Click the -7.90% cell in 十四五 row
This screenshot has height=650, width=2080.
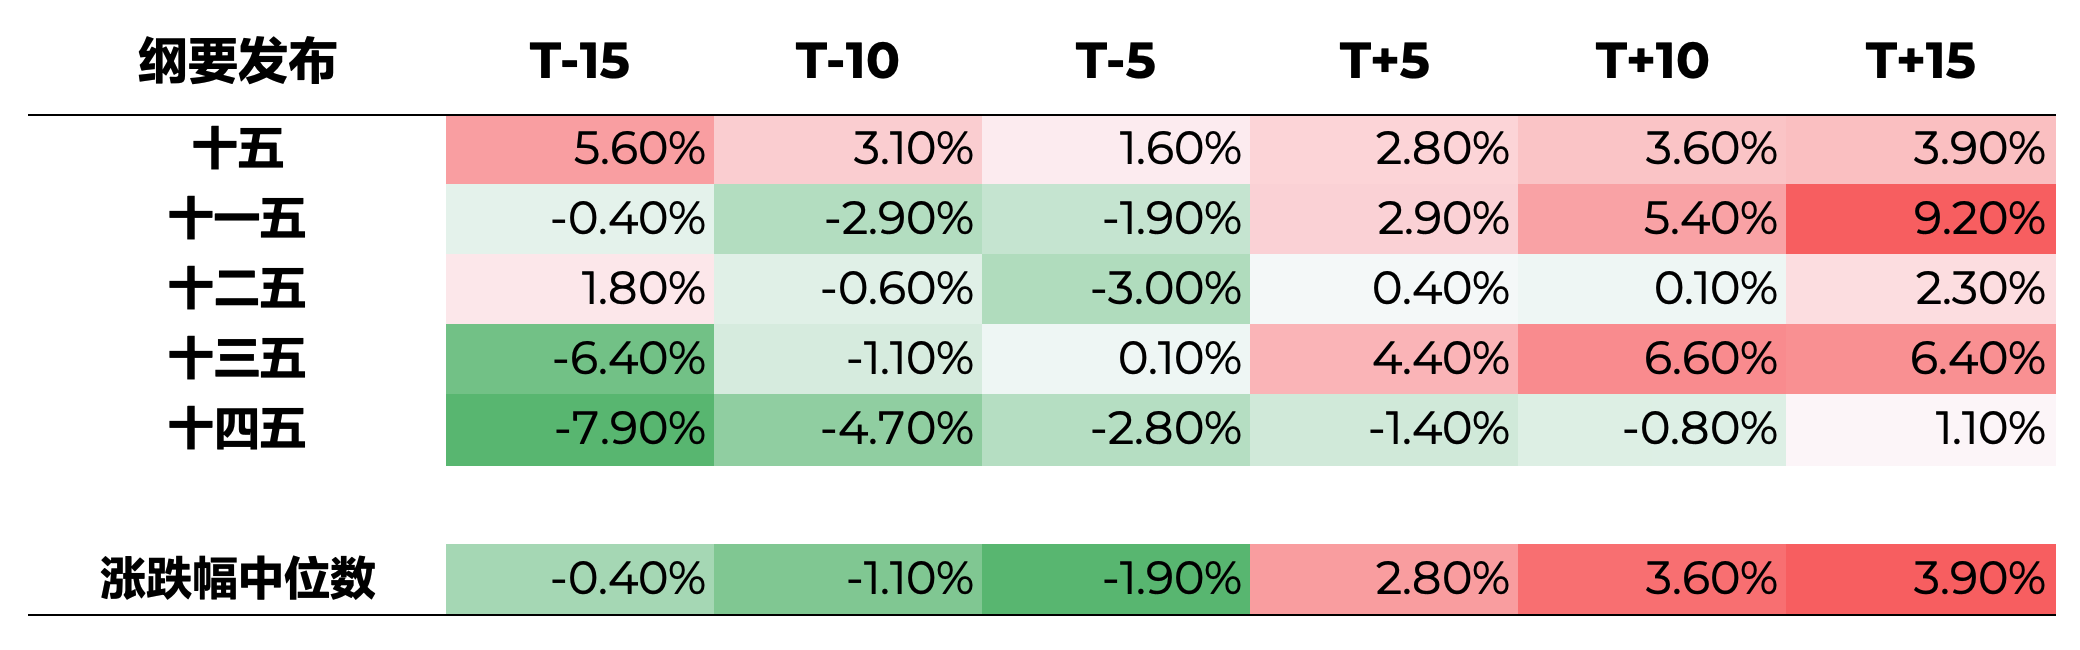(x=580, y=429)
